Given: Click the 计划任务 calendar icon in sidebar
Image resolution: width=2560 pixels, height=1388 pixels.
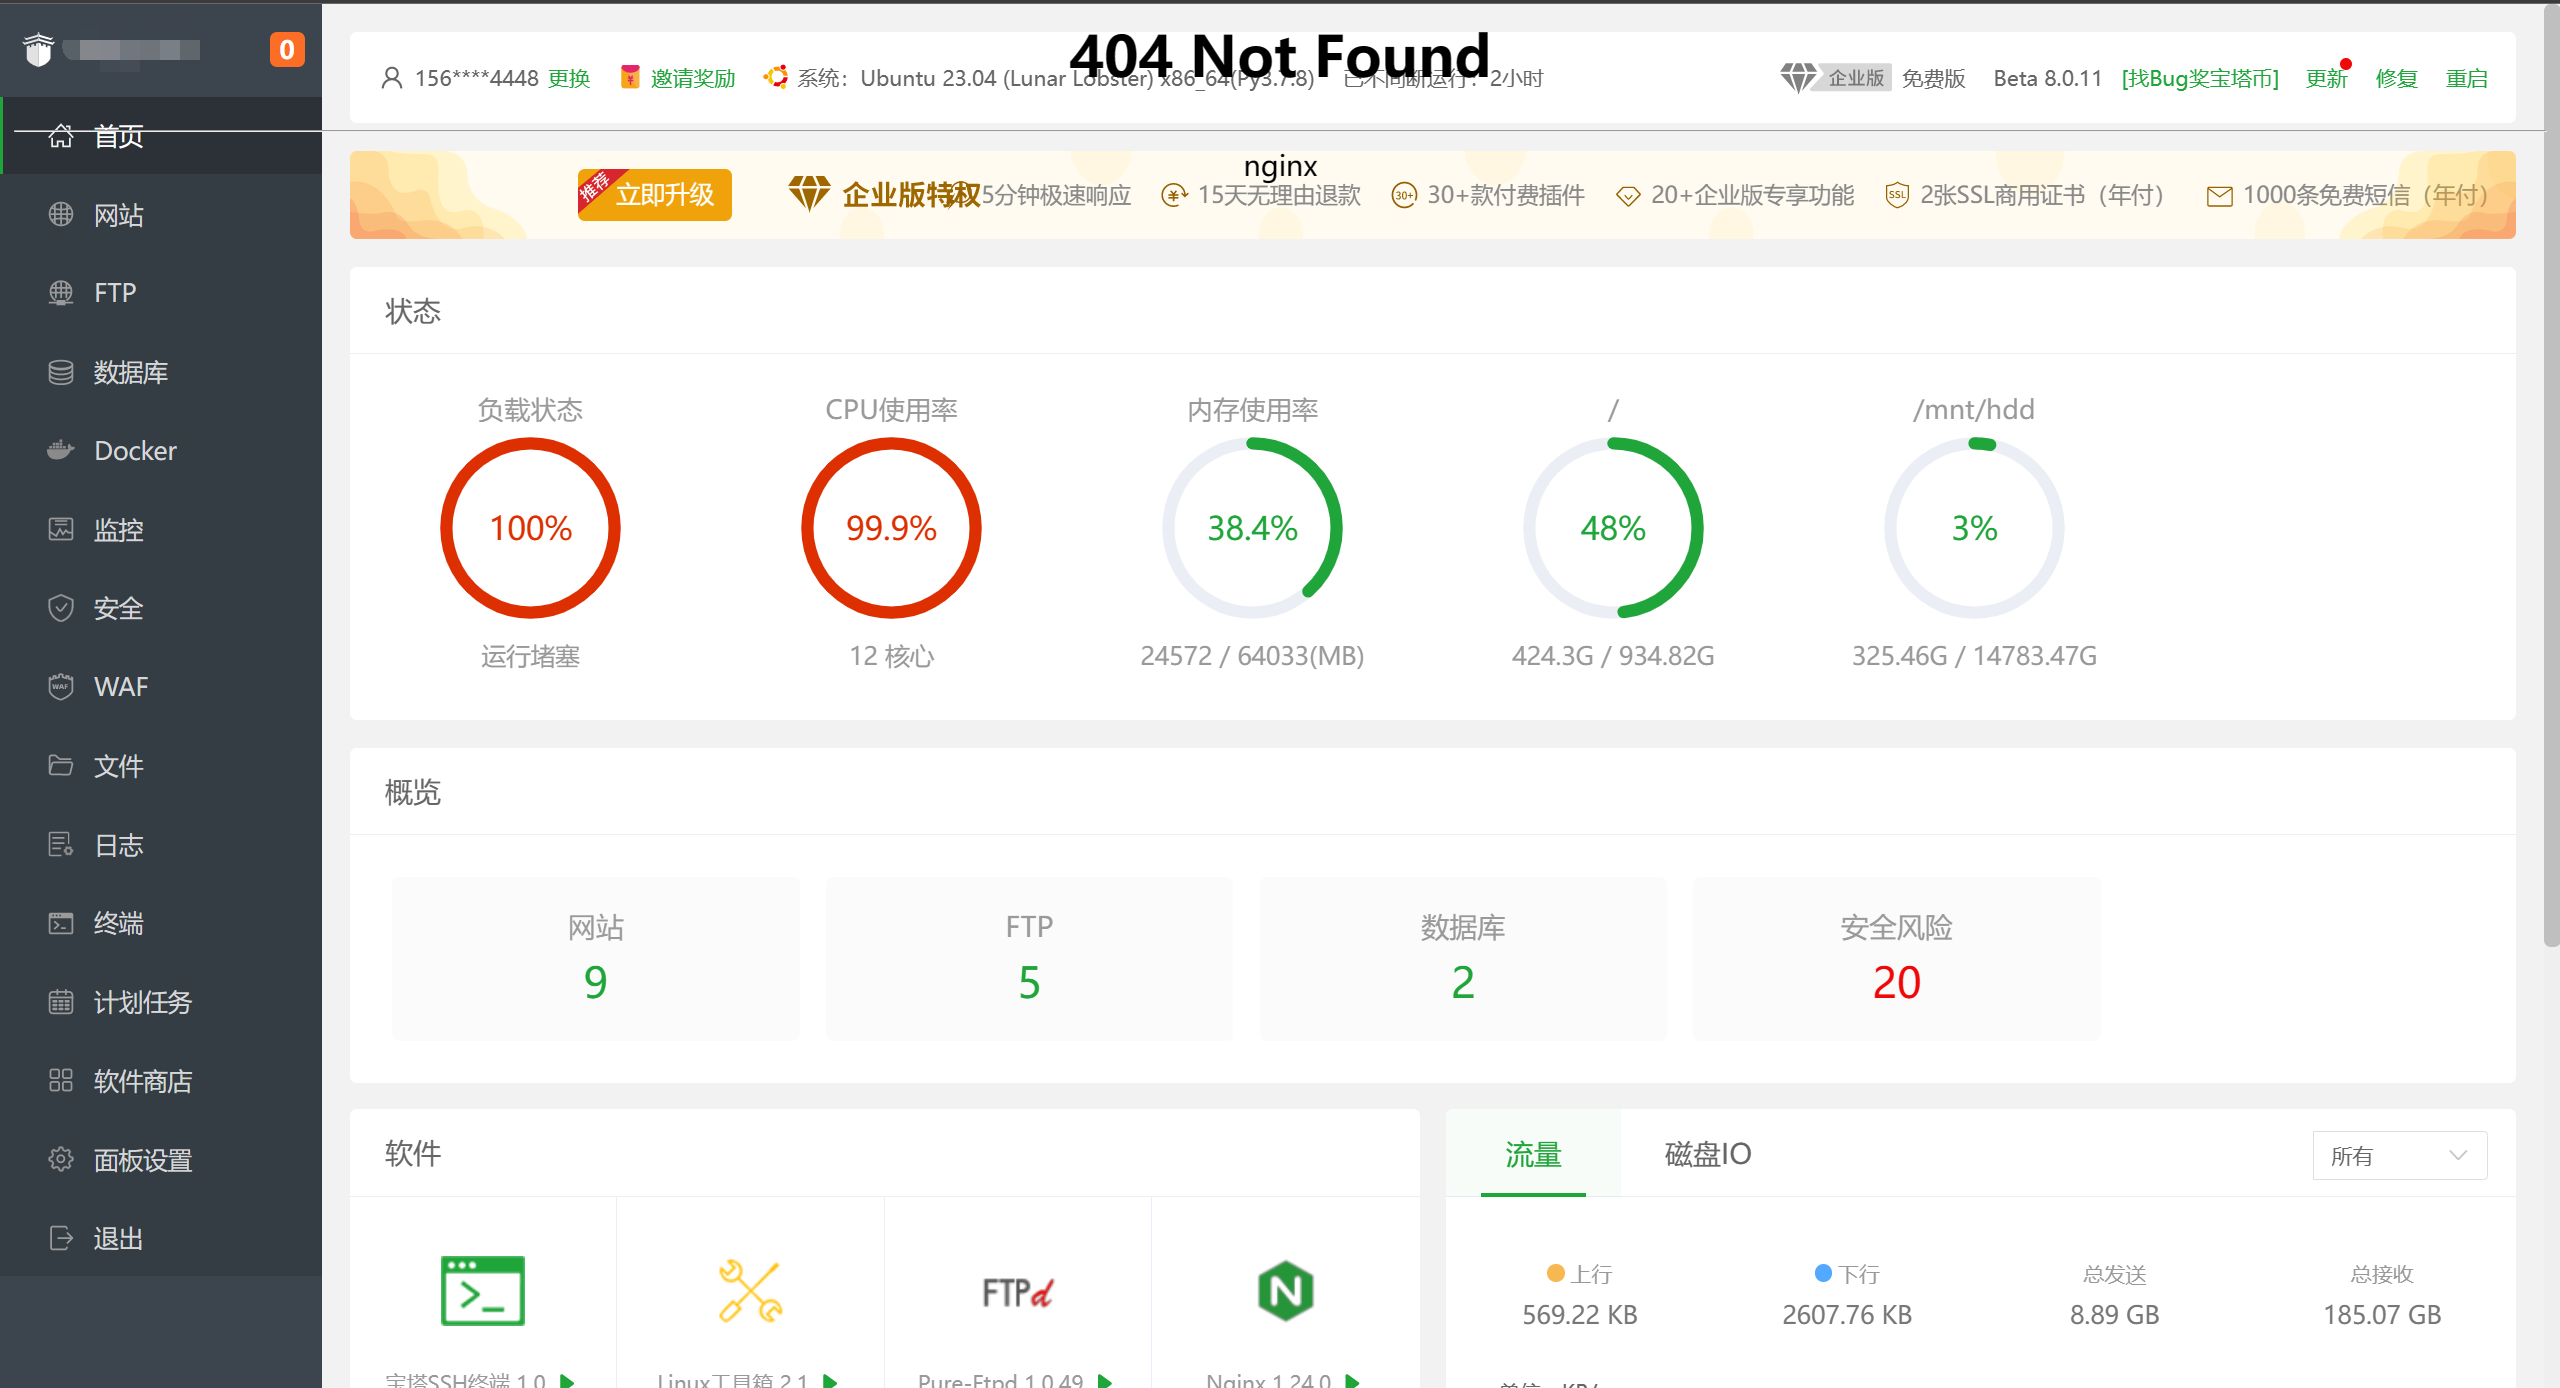Looking at the screenshot, I should point(61,1002).
